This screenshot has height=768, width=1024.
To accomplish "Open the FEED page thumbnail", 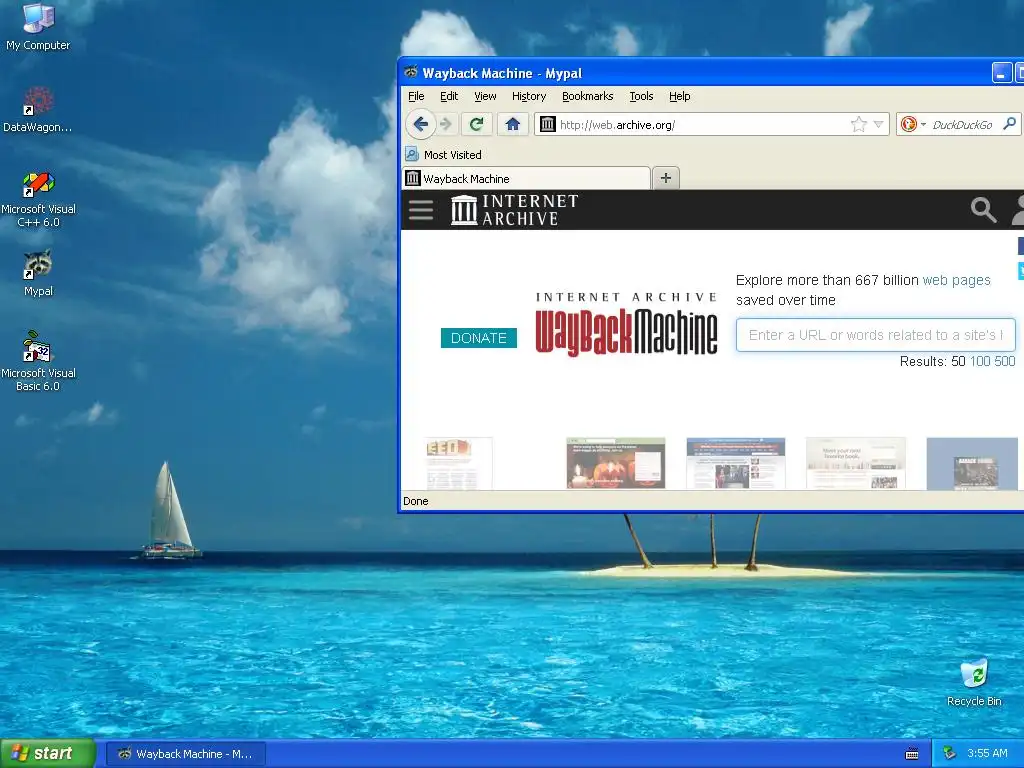I will coord(458,463).
